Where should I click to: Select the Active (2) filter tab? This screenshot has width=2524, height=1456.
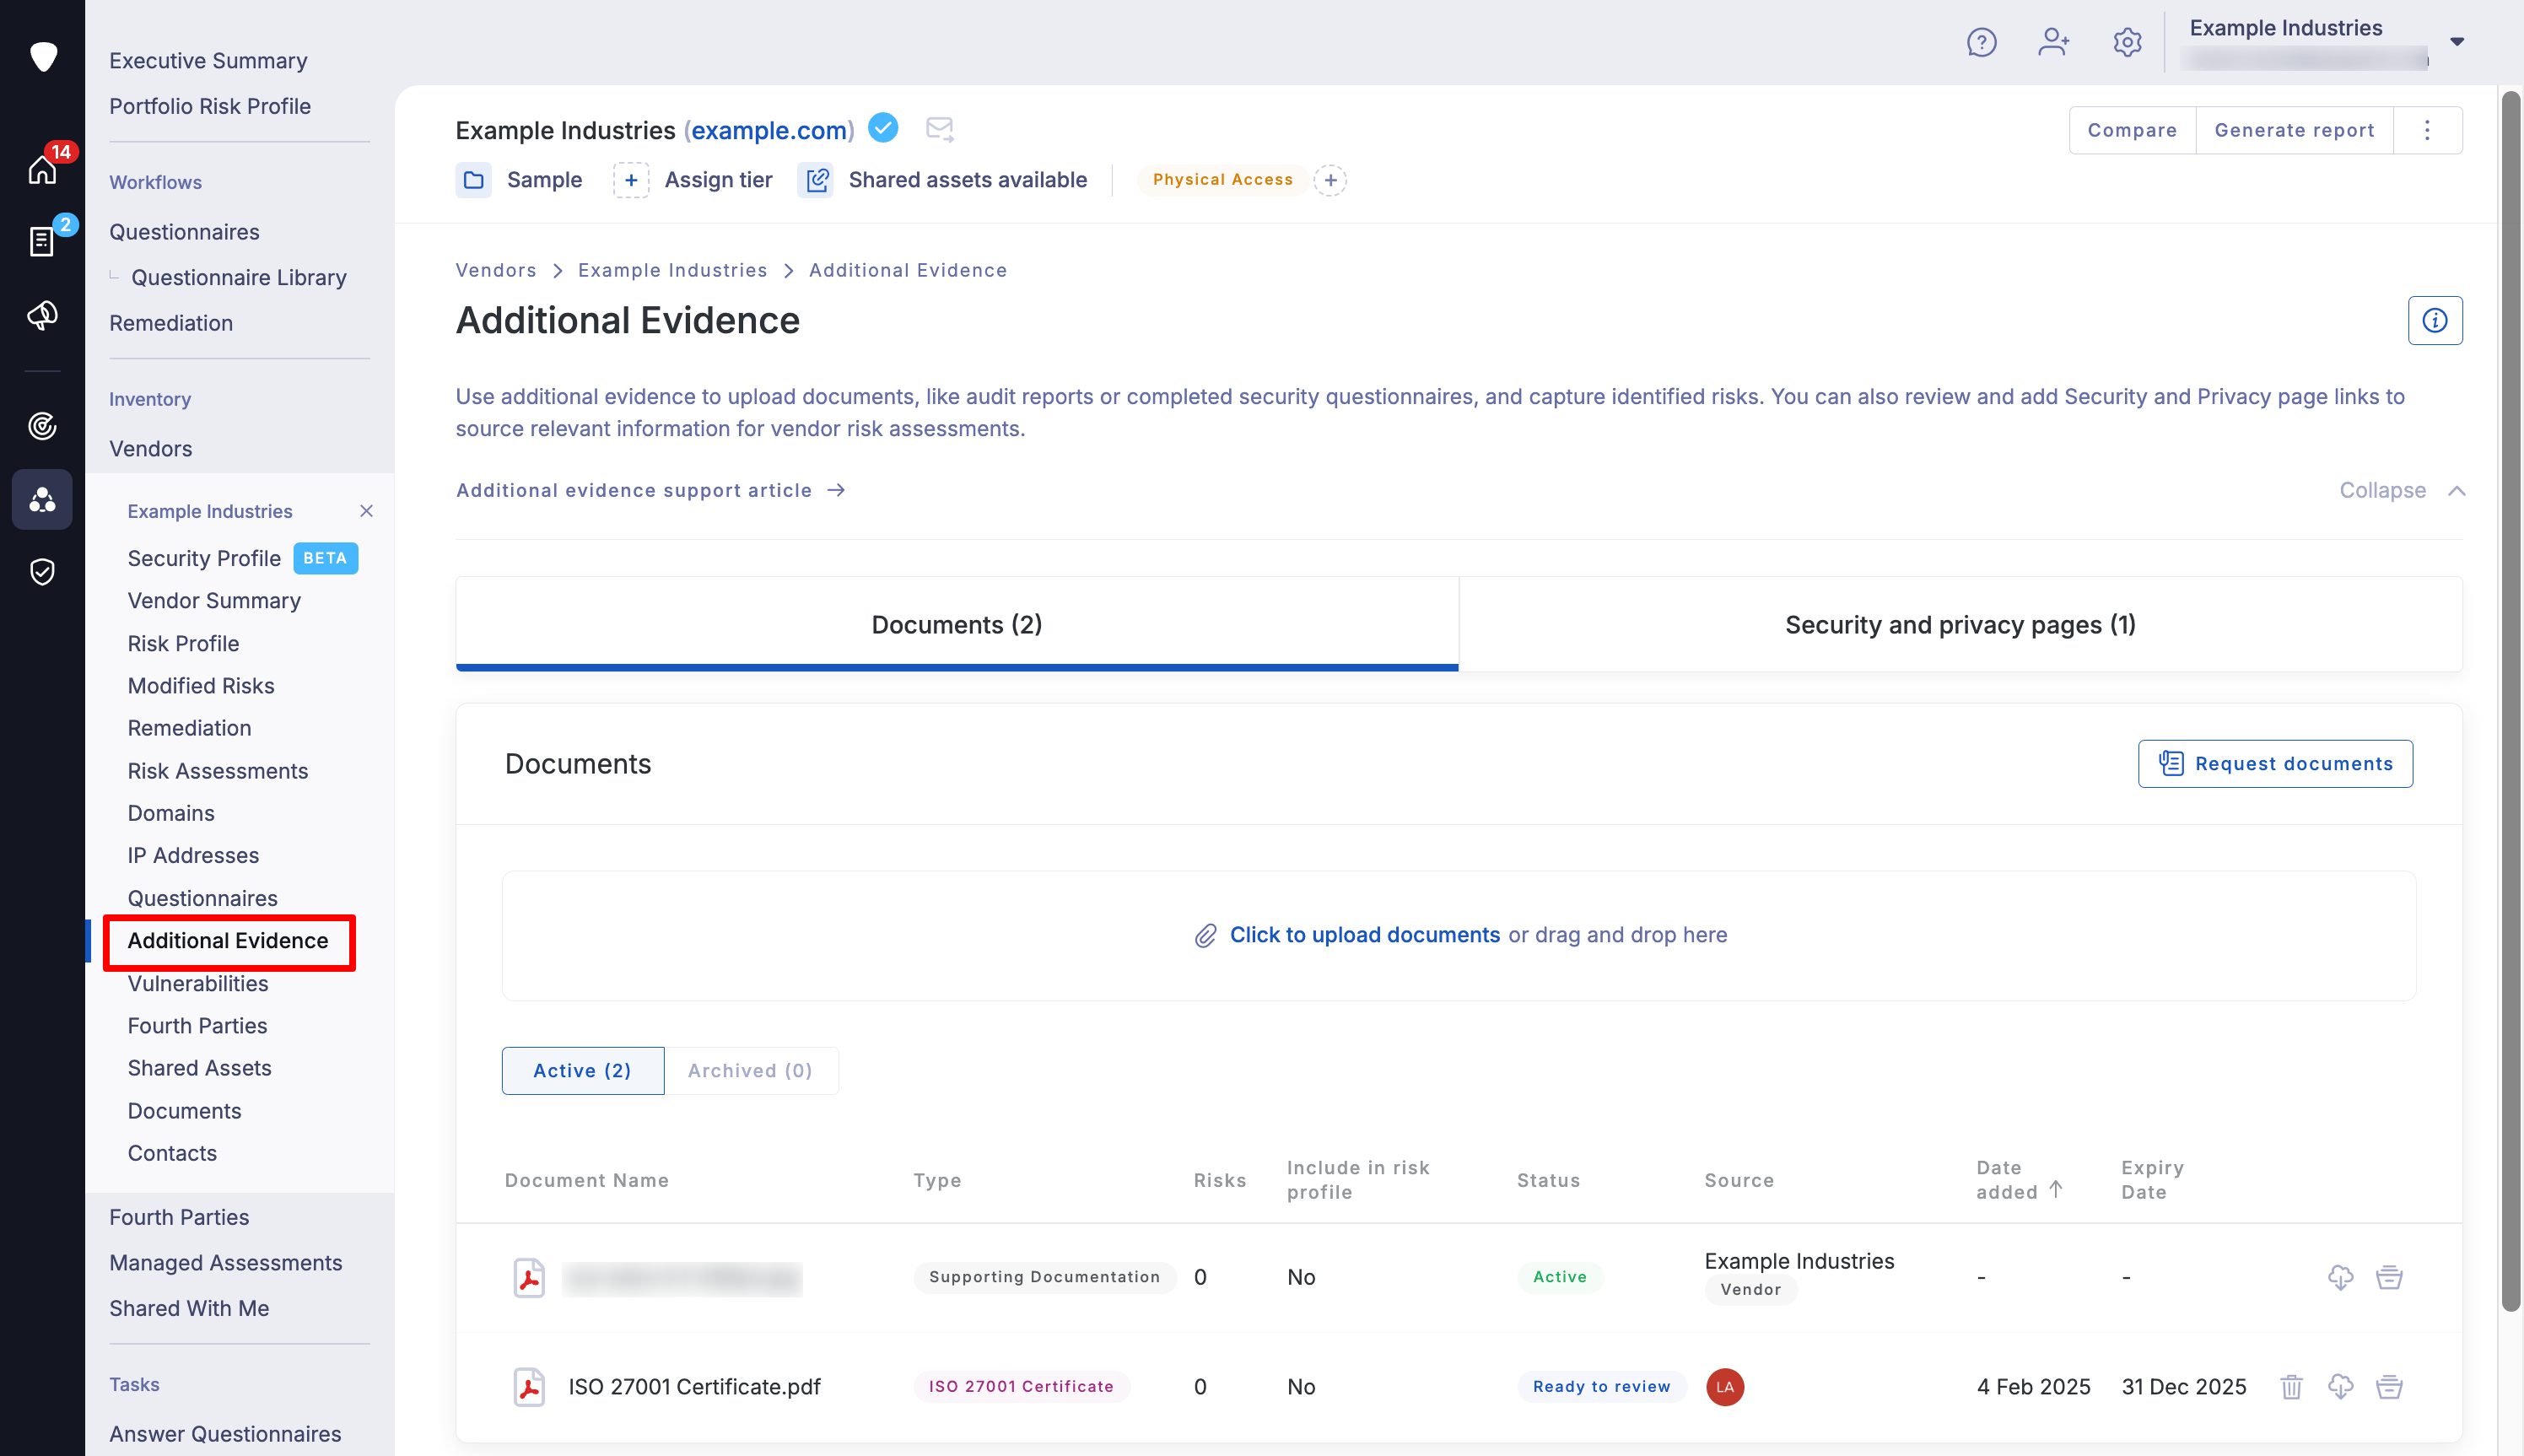[x=582, y=1070]
